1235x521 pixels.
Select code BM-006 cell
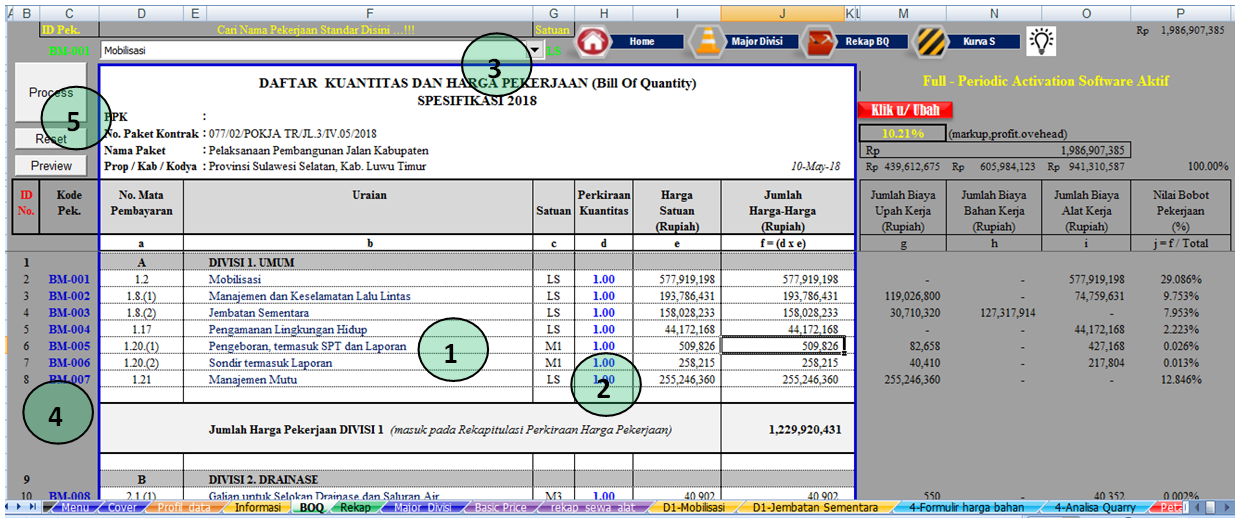(69, 364)
